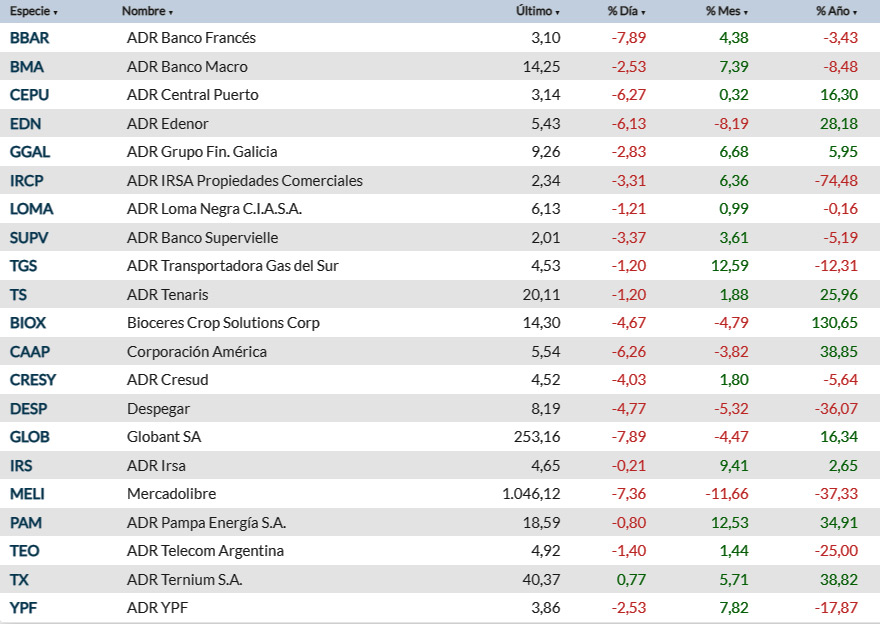Open the GGAL ticker link
The width and height of the screenshot is (880, 624).
click(30, 152)
